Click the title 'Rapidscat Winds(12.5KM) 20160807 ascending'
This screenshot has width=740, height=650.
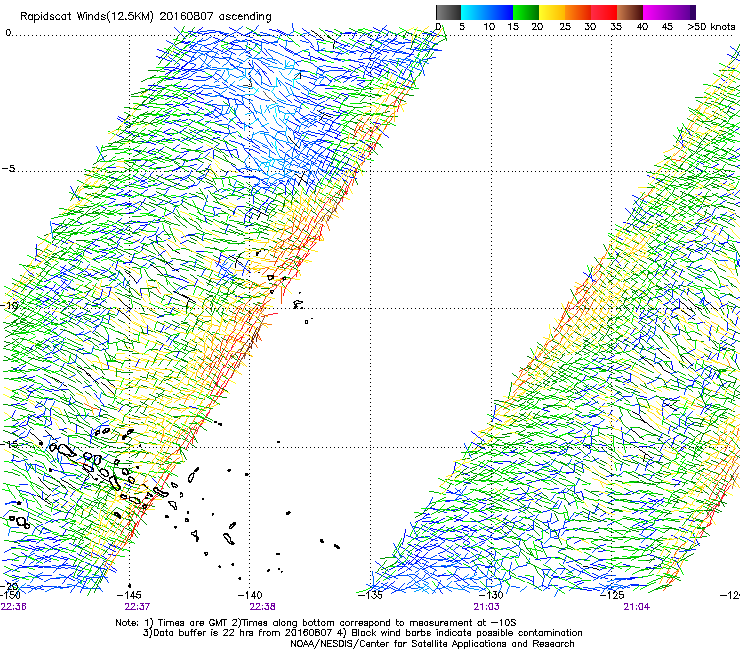(146, 16)
